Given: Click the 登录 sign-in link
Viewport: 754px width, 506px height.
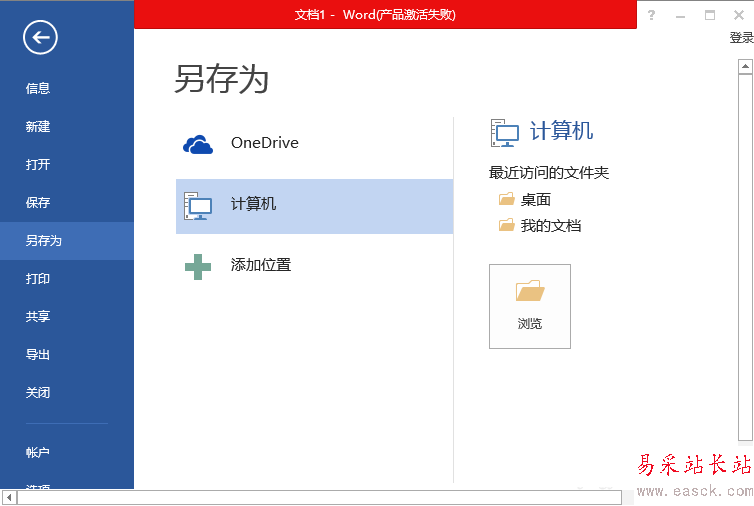Looking at the screenshot, I should [741, 38].
